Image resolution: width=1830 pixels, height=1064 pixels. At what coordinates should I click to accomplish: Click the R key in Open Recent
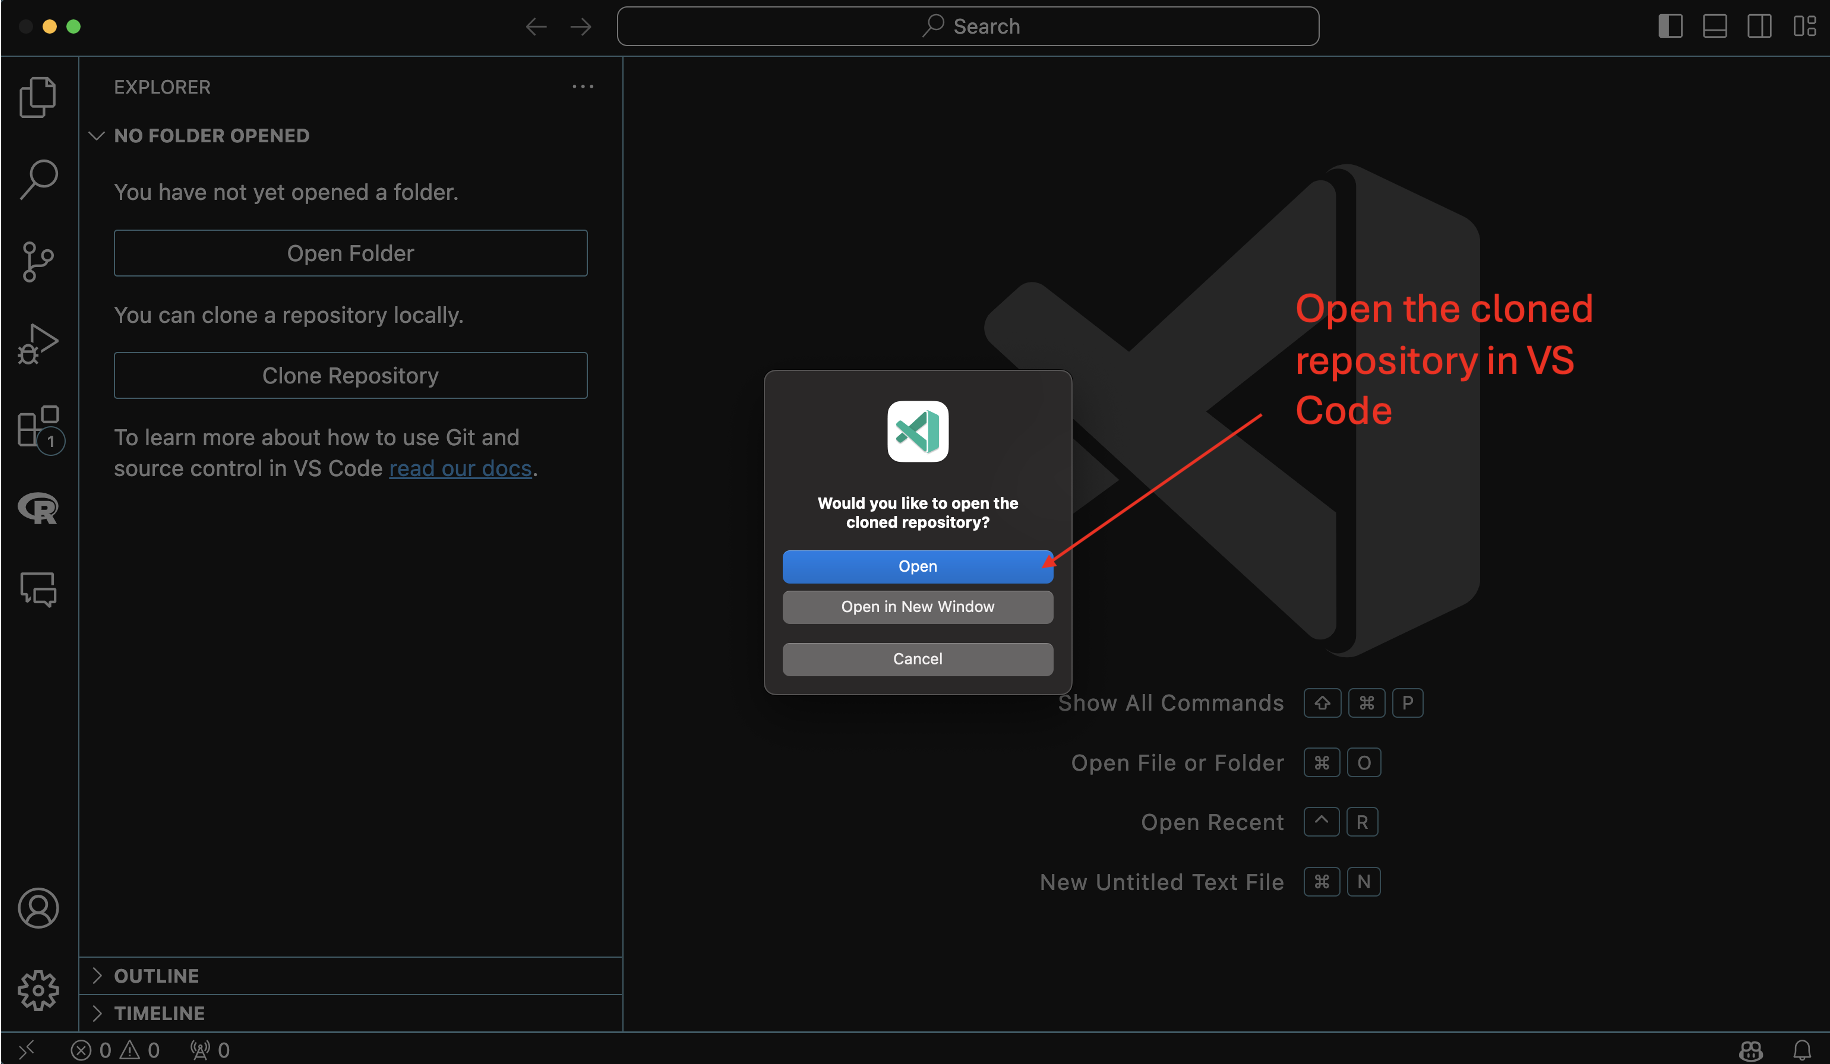[1362, 822]
